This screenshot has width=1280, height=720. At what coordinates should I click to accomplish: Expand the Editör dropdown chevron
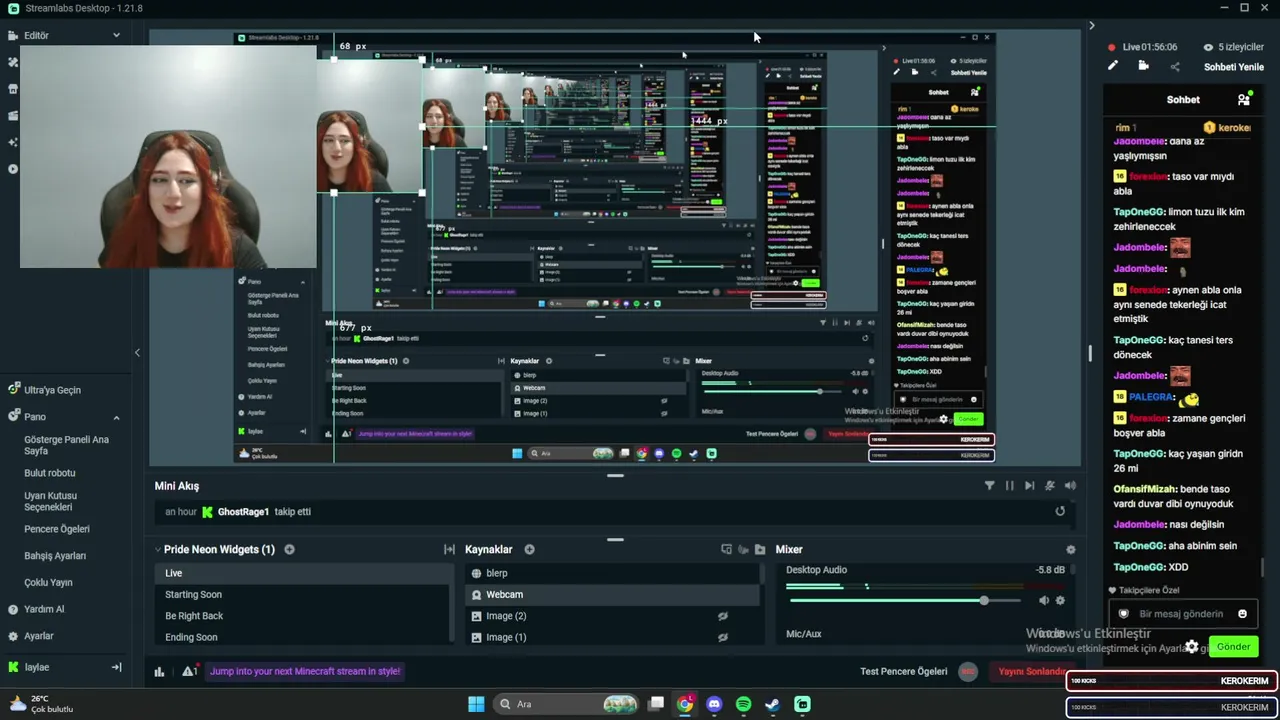point(116,35)
